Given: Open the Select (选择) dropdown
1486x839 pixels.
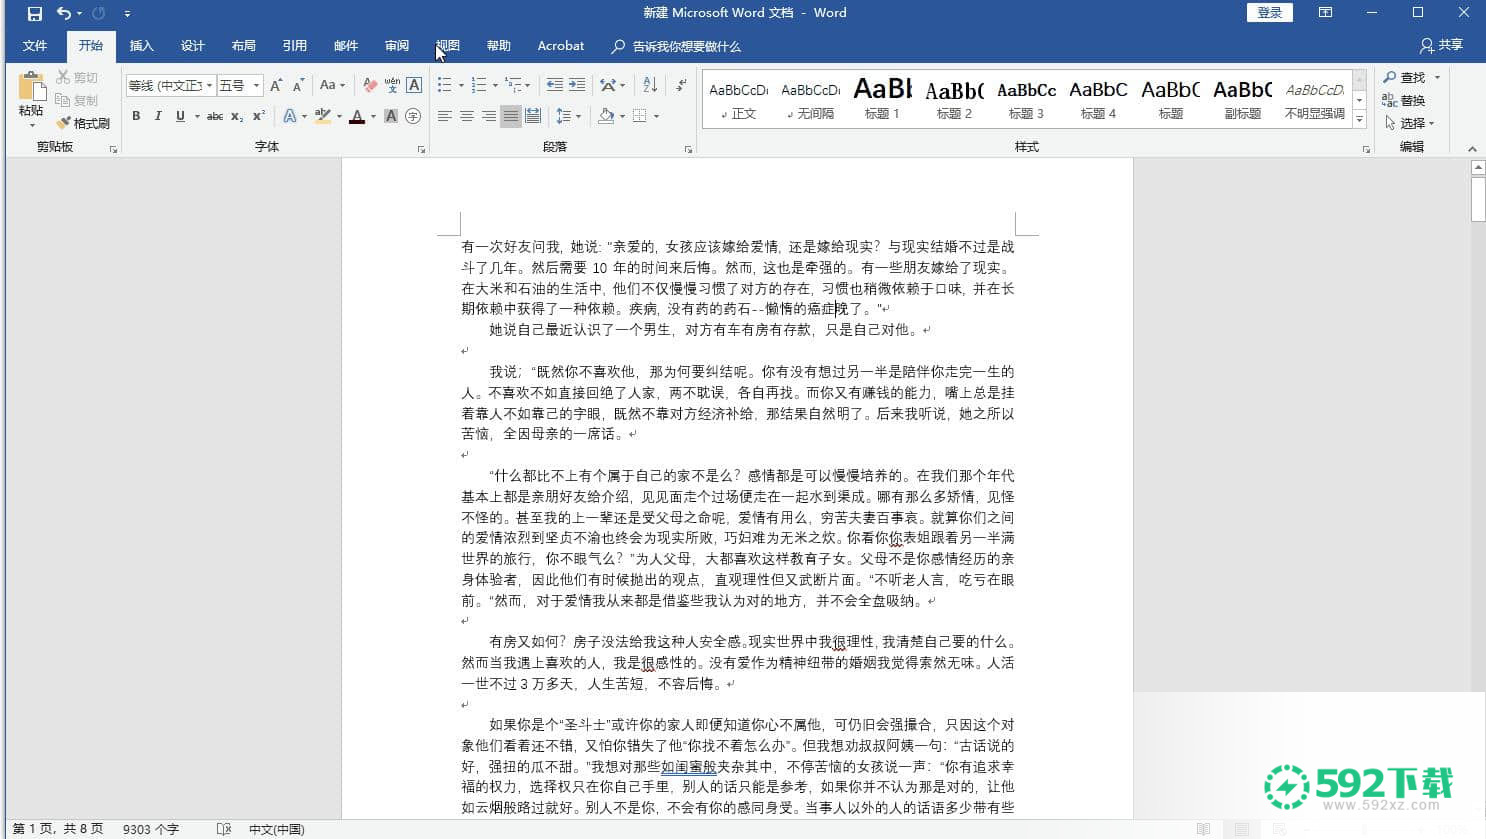Looking at the screenshot, I should [1410, 123].
